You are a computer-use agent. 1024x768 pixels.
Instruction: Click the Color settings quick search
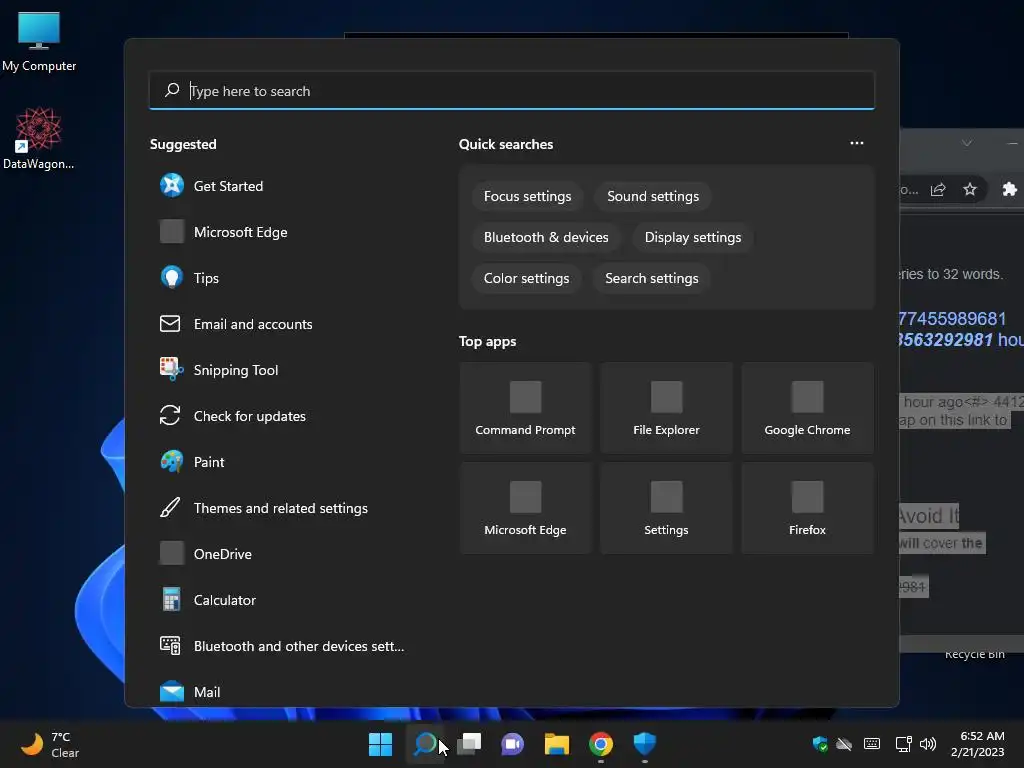point(526,279)
